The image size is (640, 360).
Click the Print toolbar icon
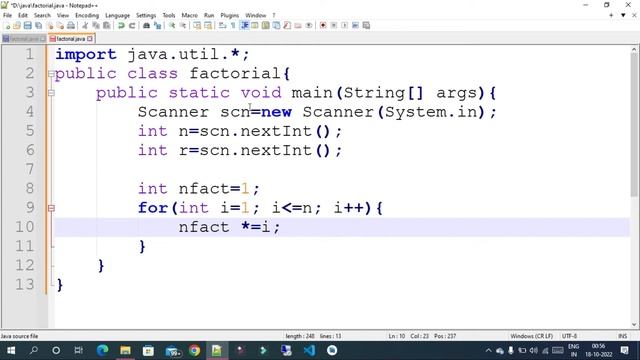click(71, 25)
